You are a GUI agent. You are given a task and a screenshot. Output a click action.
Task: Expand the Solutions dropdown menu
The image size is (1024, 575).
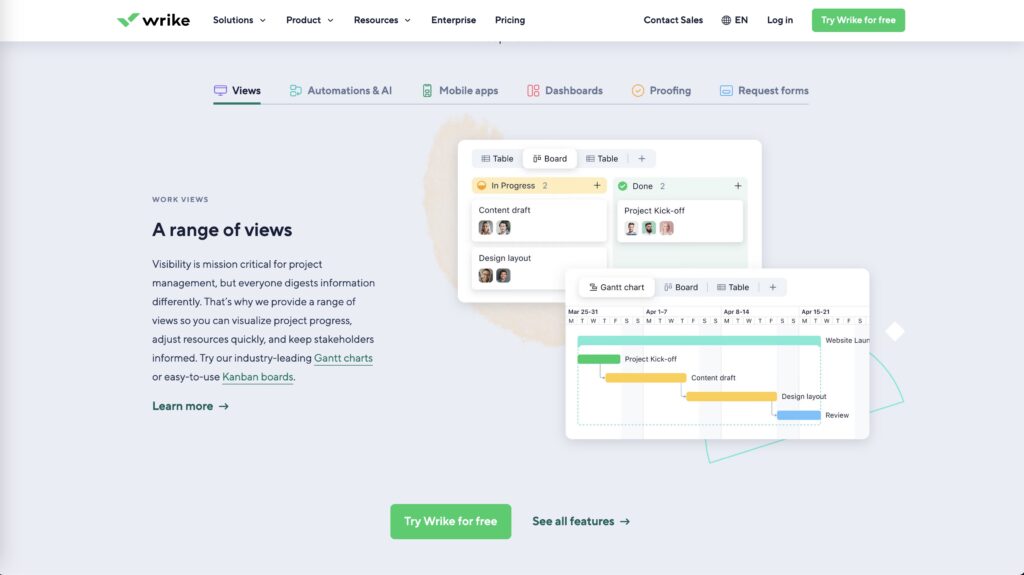(x=239, y=20)
